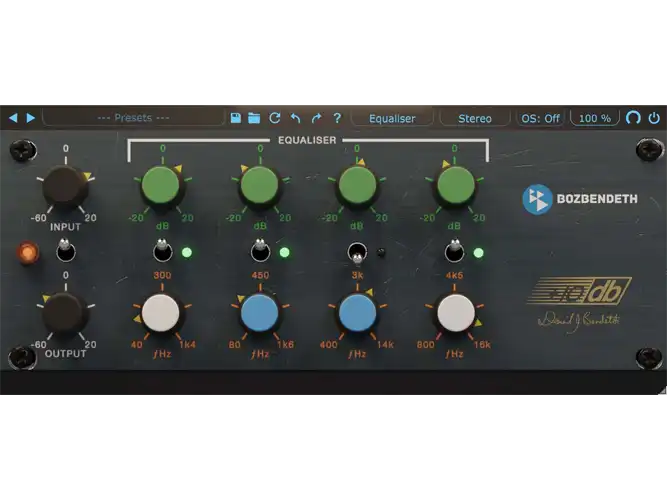Click the 1k6 maximum label on band two

pyautogui.click(x=285, y=345)
